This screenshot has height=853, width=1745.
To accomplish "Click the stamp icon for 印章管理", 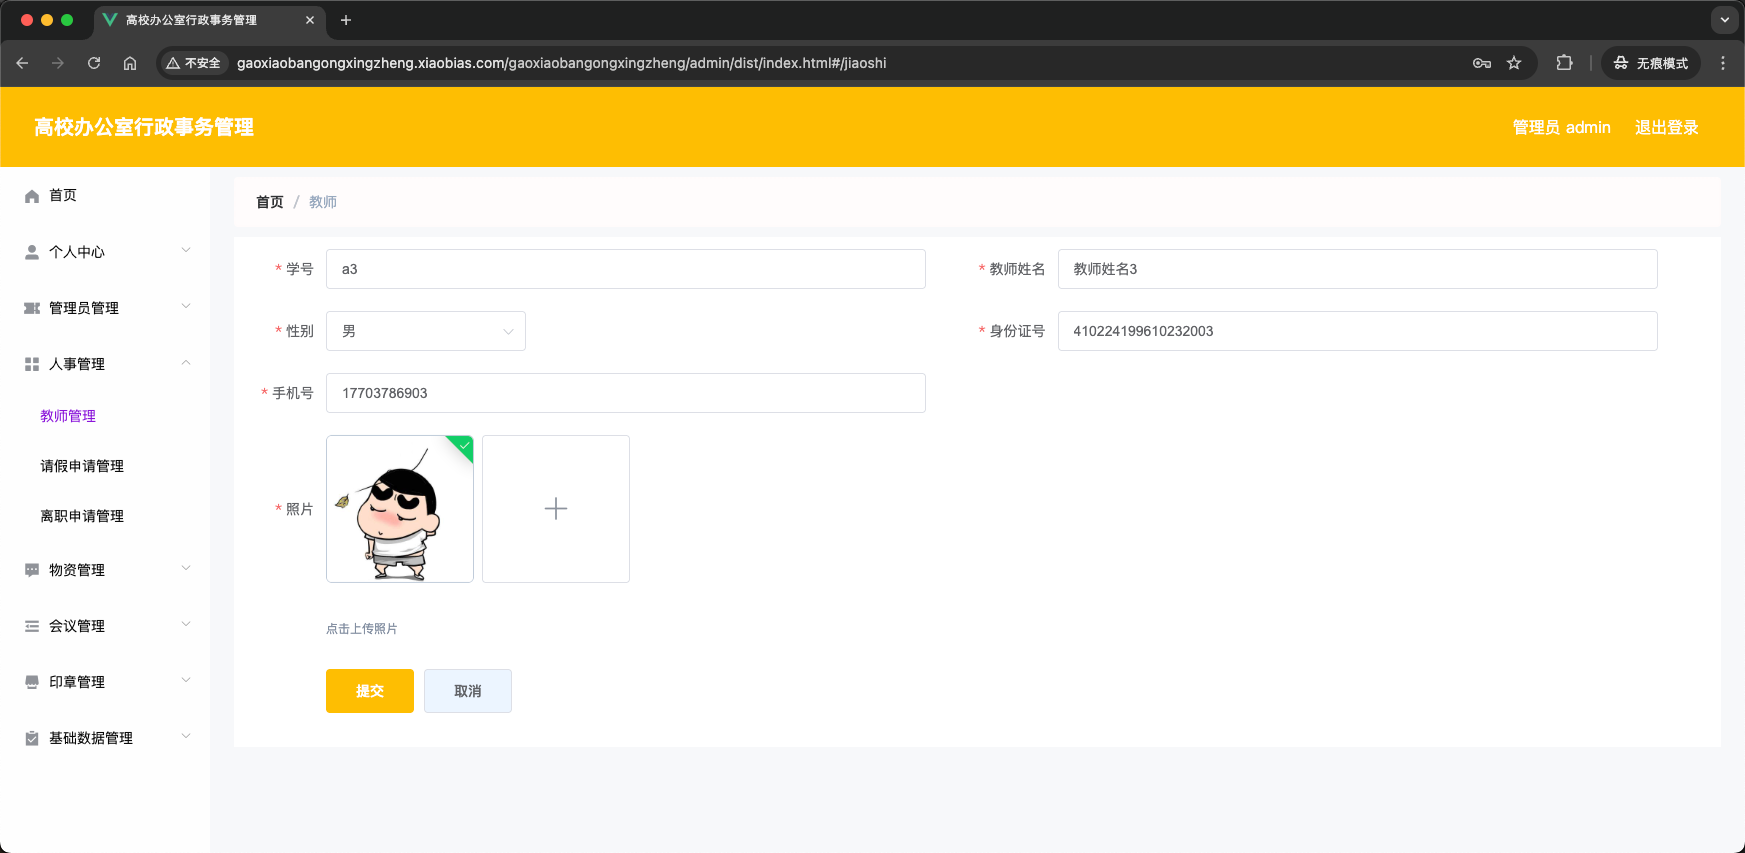I will 32,682.
